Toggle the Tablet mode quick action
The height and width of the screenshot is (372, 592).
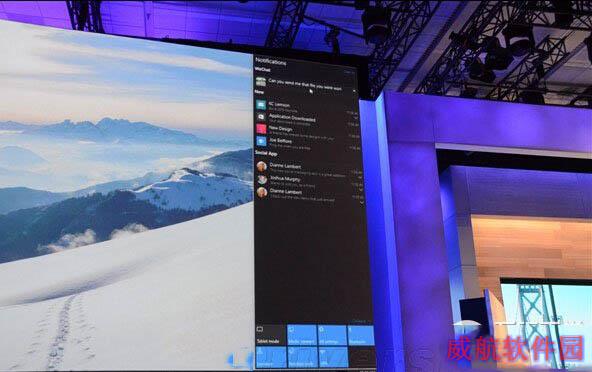270,335
